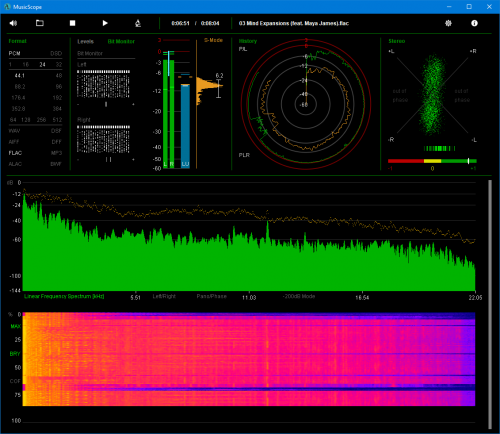Open settings with the gear icon
The height and width of the screenshot is (434, 500).
click(448, 23)
